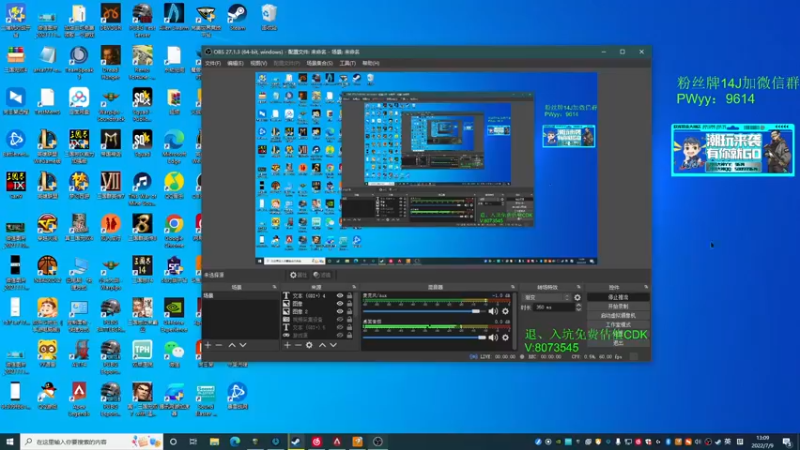The height and width of the screenshot is (450, 800).
Task: Click the 停止推流 button
Action: point(618,297)
